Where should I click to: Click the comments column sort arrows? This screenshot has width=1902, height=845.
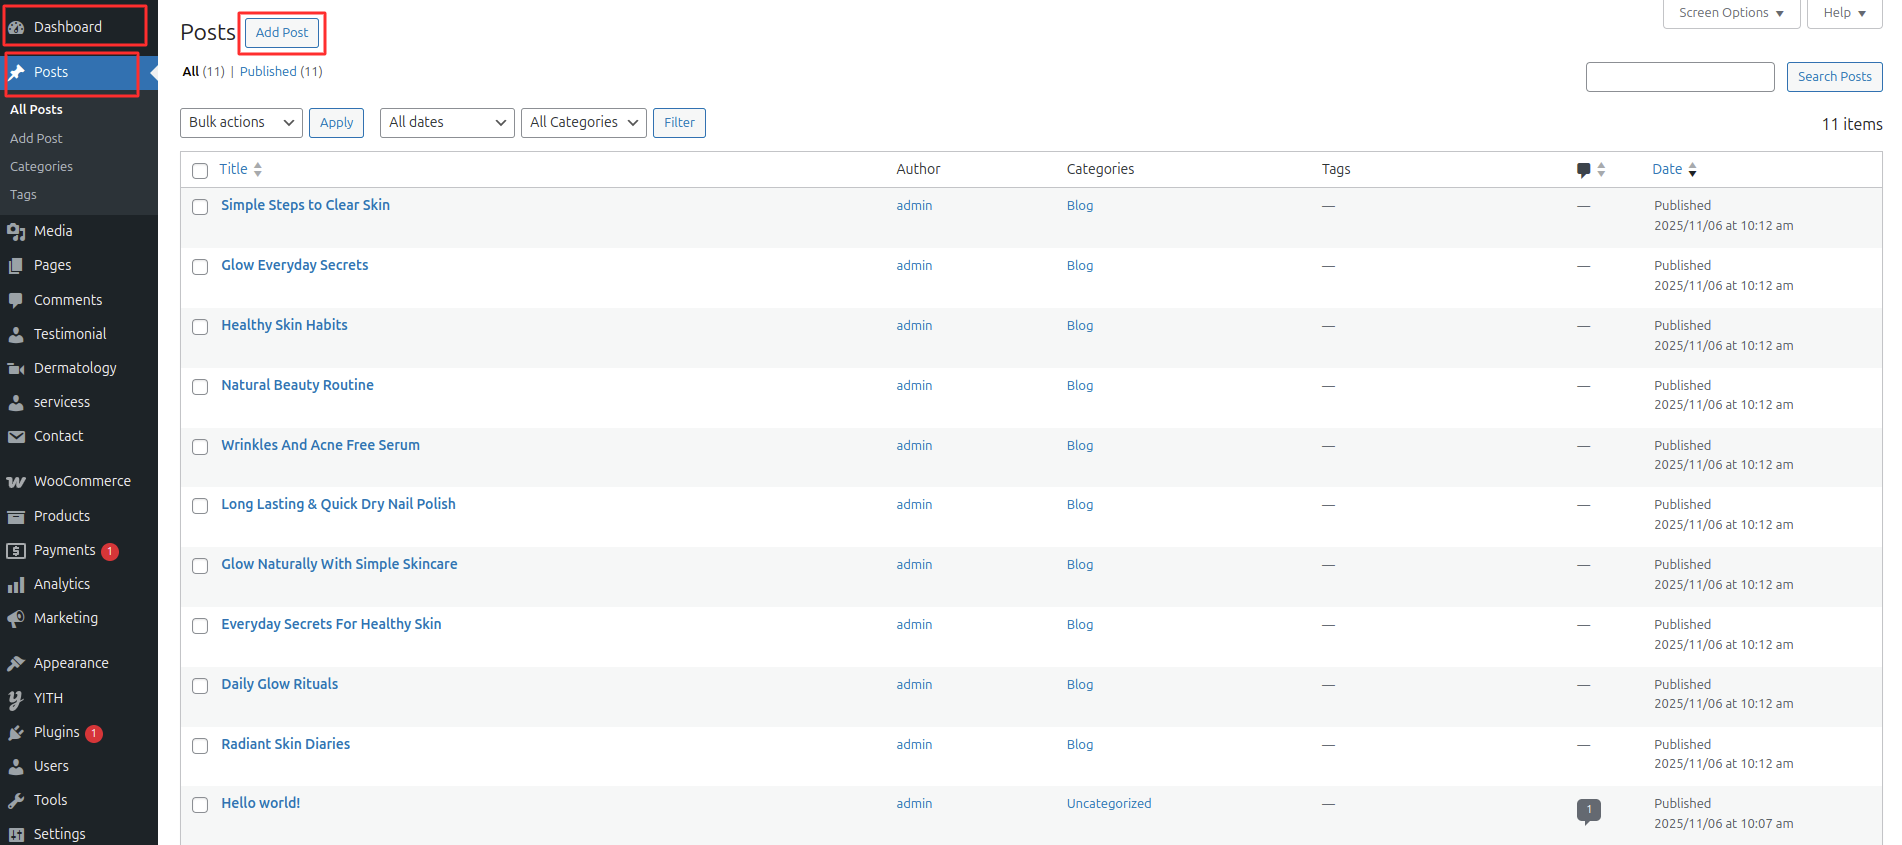pos(1601,170)
